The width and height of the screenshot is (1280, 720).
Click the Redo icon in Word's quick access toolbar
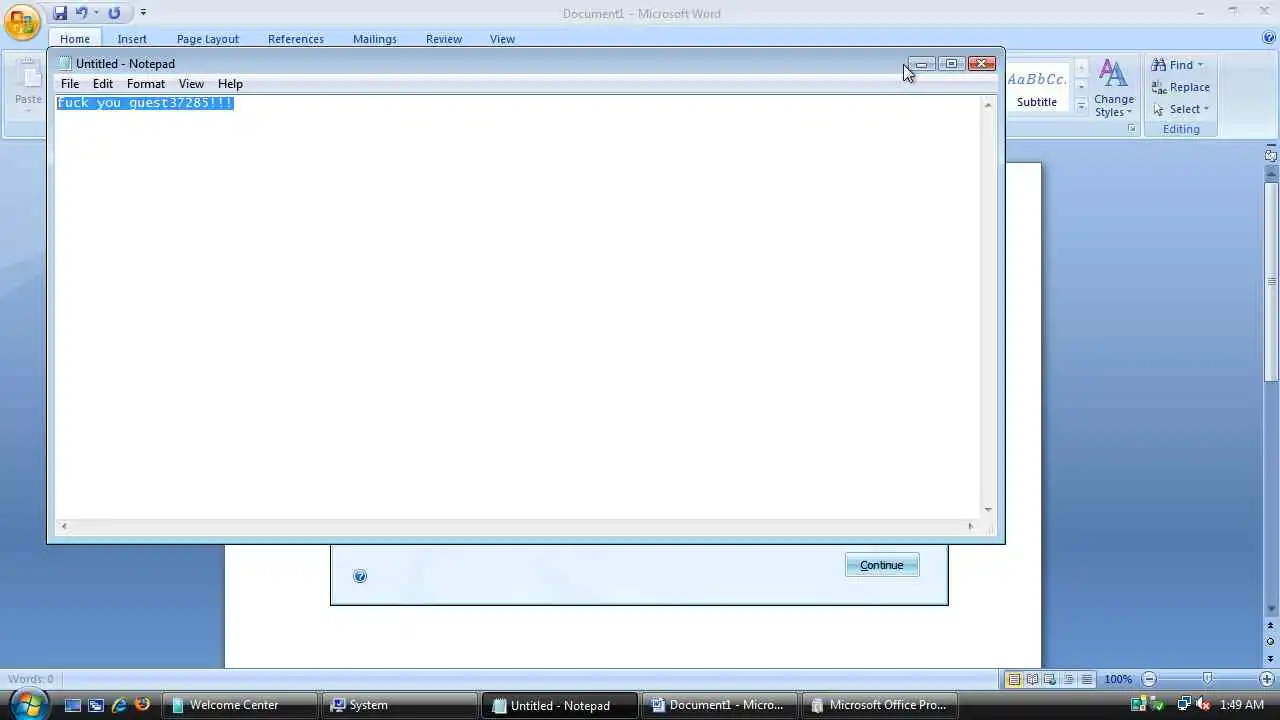(x=114, y=13)
